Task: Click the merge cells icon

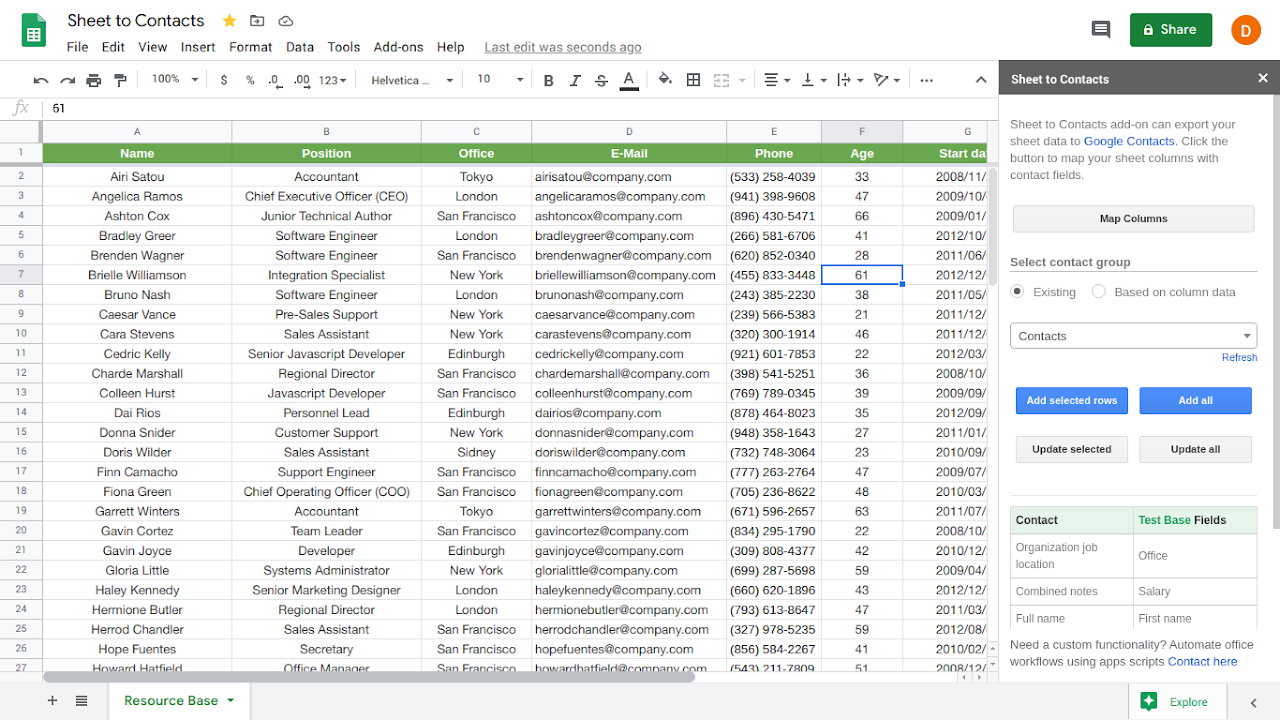Action: [x=722, y=80]
